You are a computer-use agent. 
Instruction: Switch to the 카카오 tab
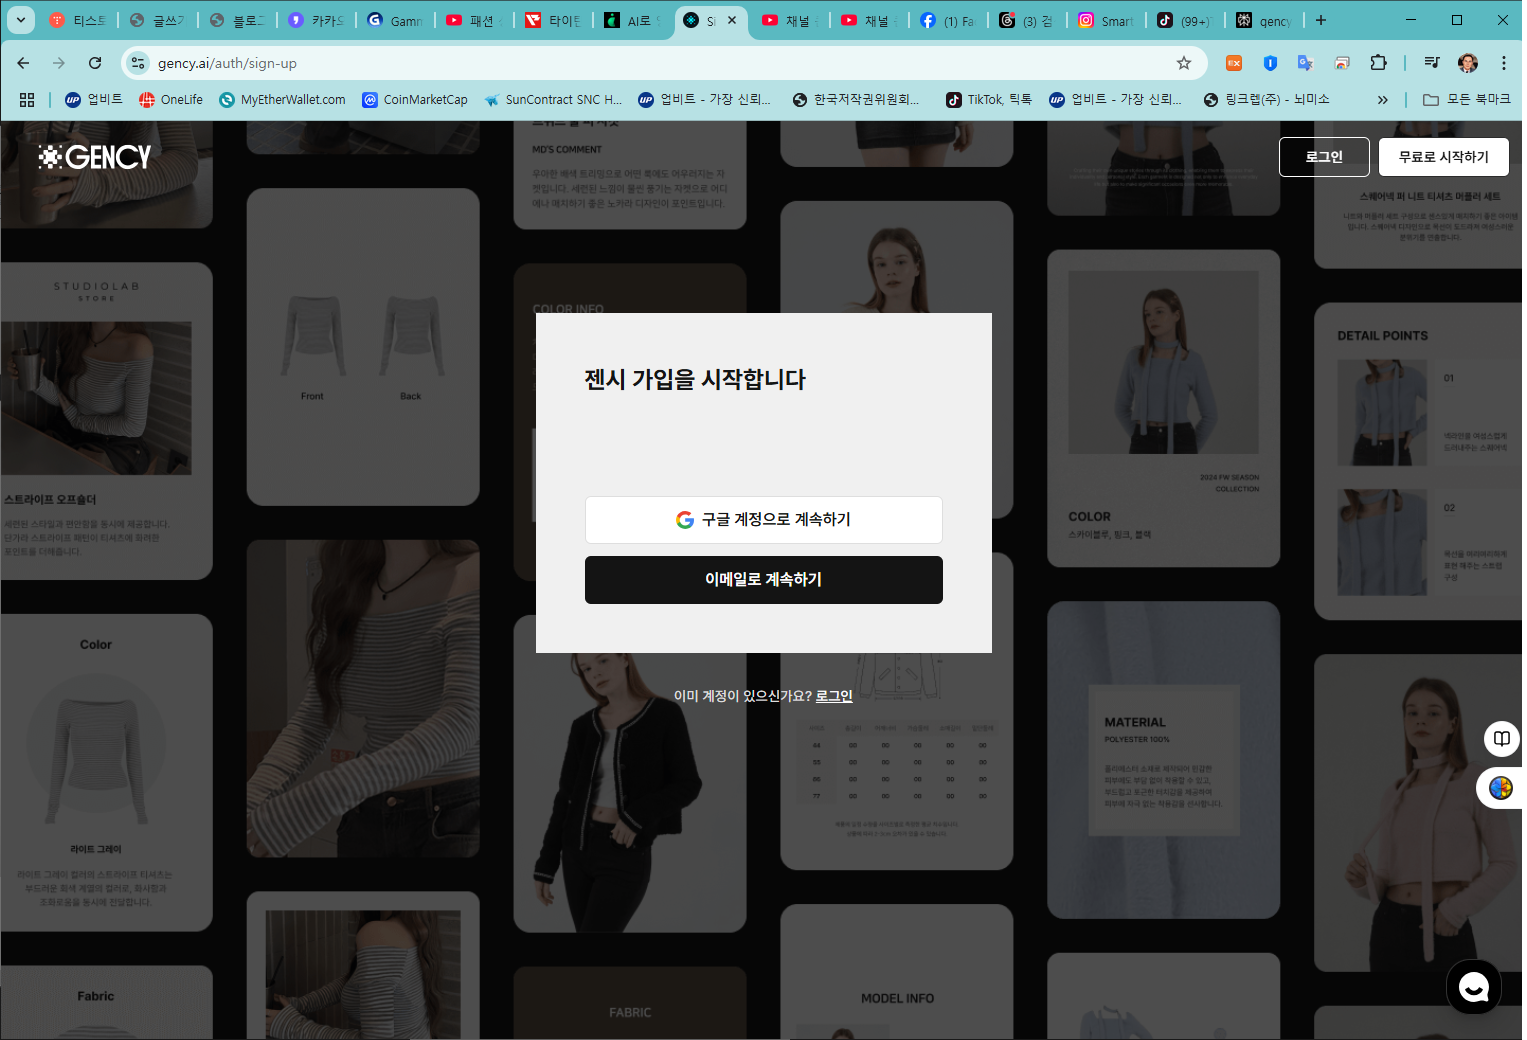click(x=317, y=20)
